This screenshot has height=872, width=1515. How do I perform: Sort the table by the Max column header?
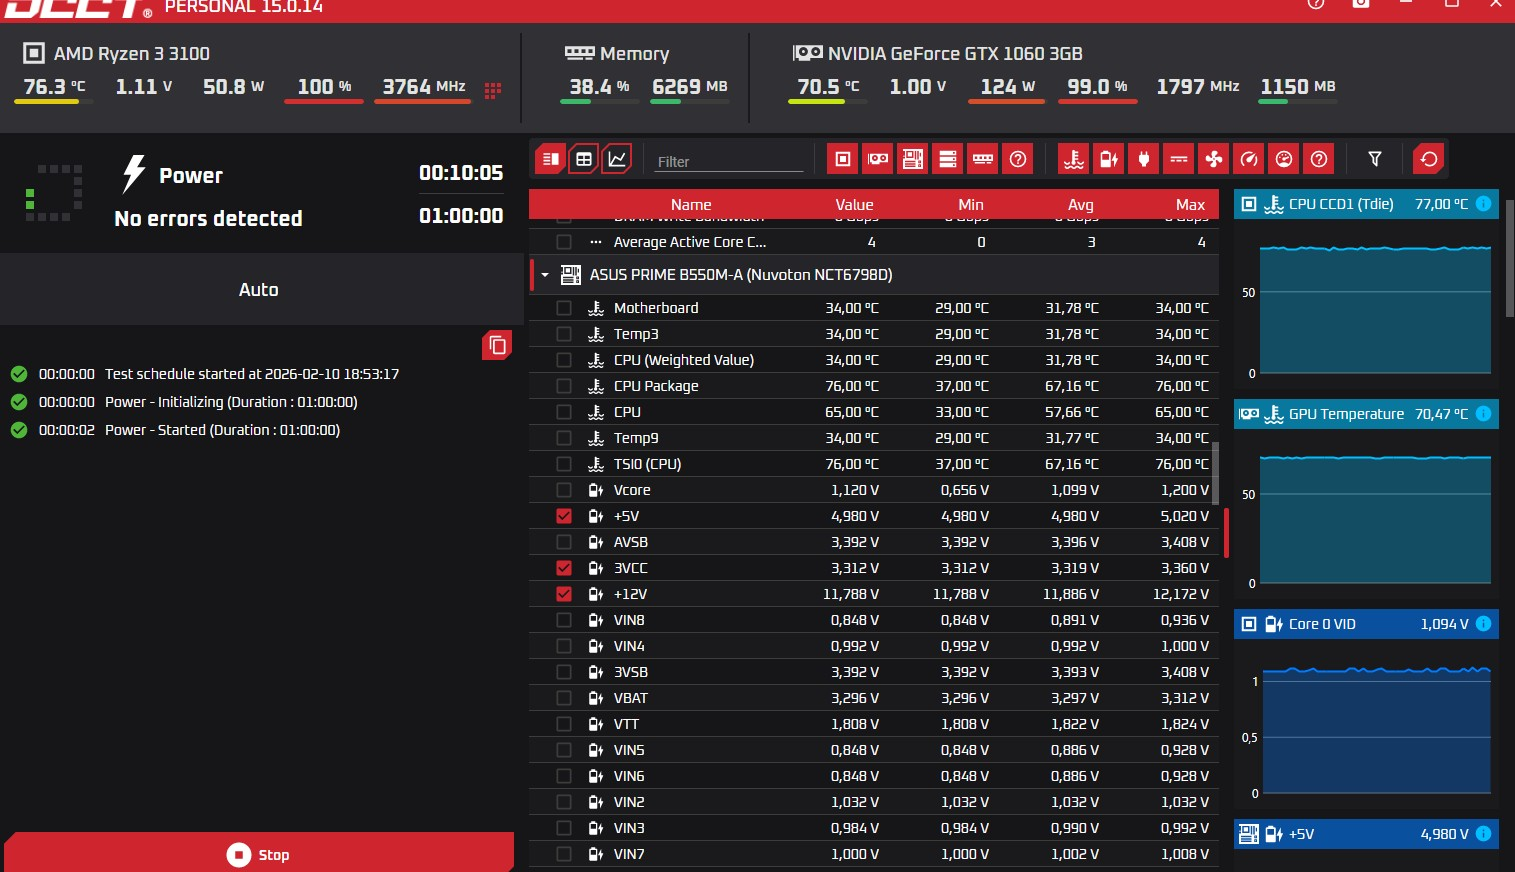[x=1190, y=204]
